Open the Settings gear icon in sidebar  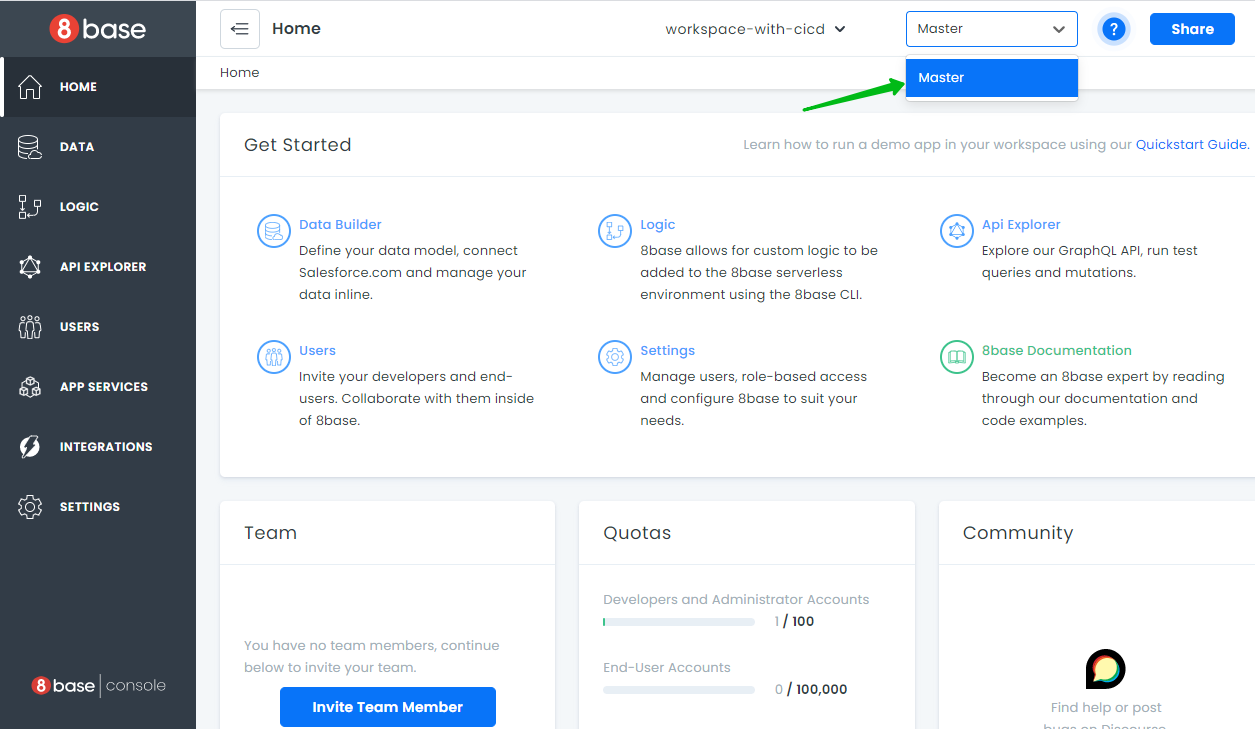[x=30, y=507]
